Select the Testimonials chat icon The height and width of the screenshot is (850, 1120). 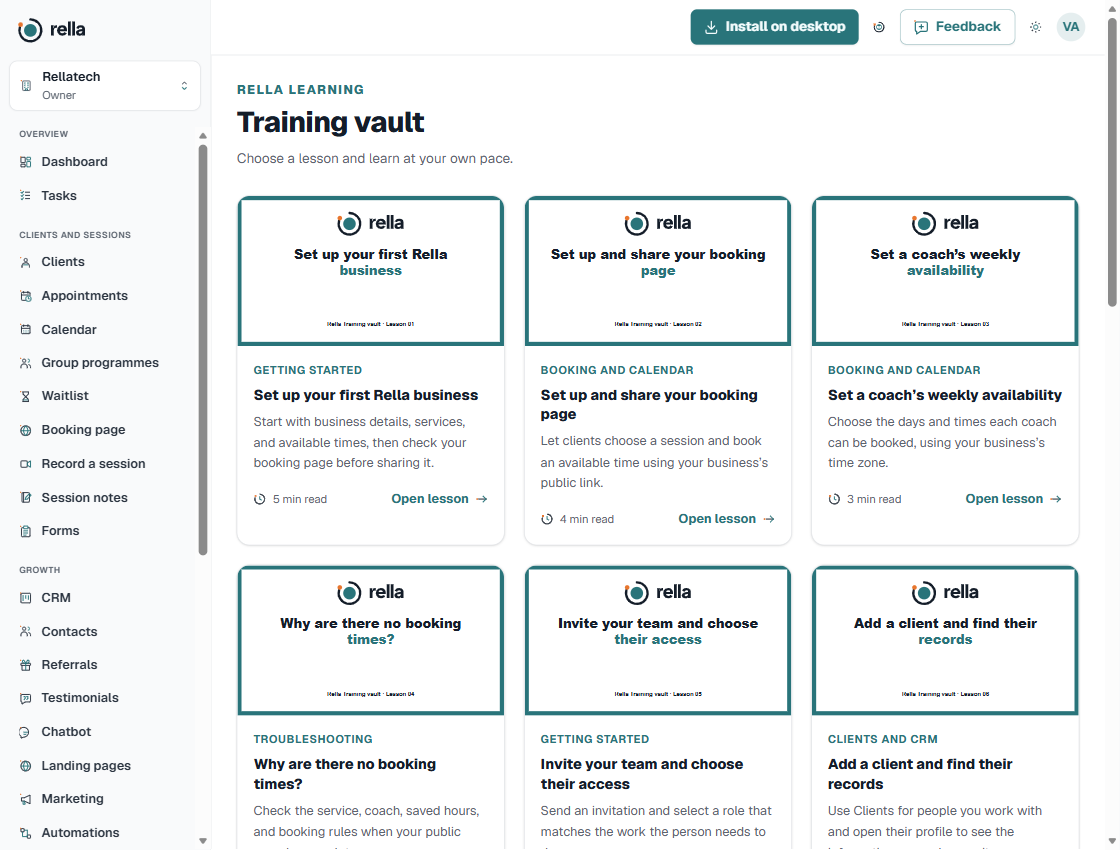(x=26, y=698)
